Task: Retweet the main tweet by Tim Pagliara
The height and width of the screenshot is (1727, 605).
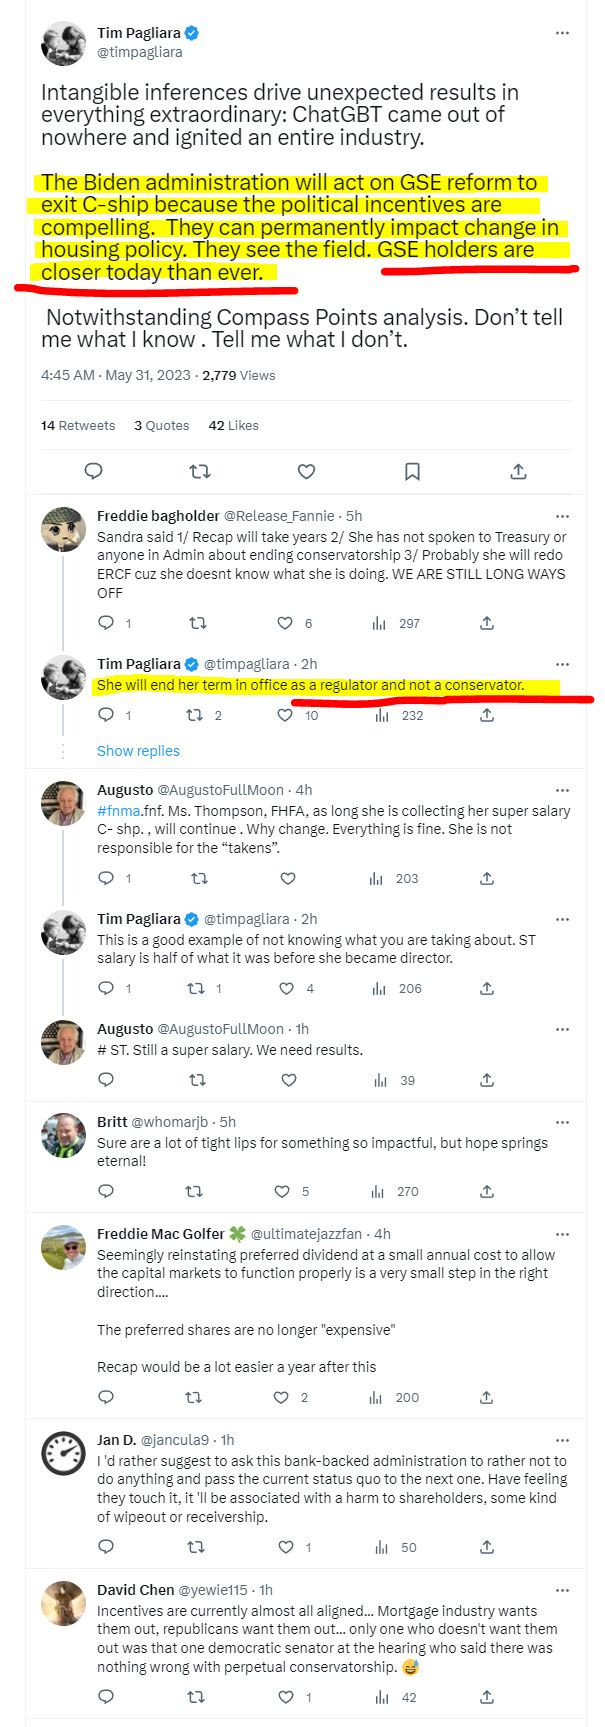Action: [199, 471]
